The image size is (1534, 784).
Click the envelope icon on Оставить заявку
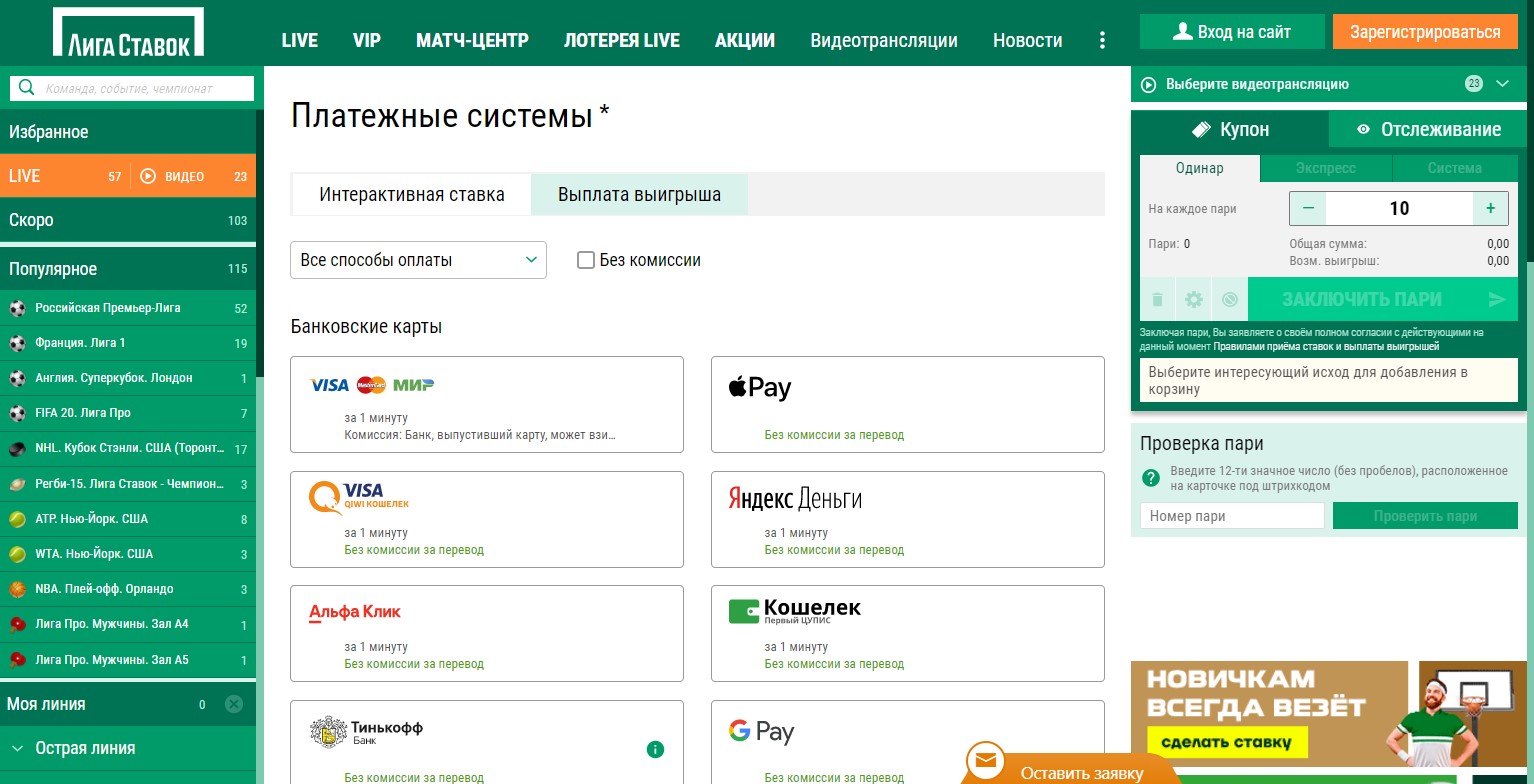(986, 761)
